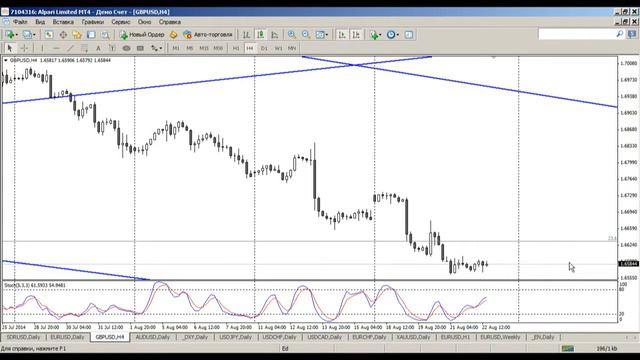Open the Вставка menu

pos(63,22)
